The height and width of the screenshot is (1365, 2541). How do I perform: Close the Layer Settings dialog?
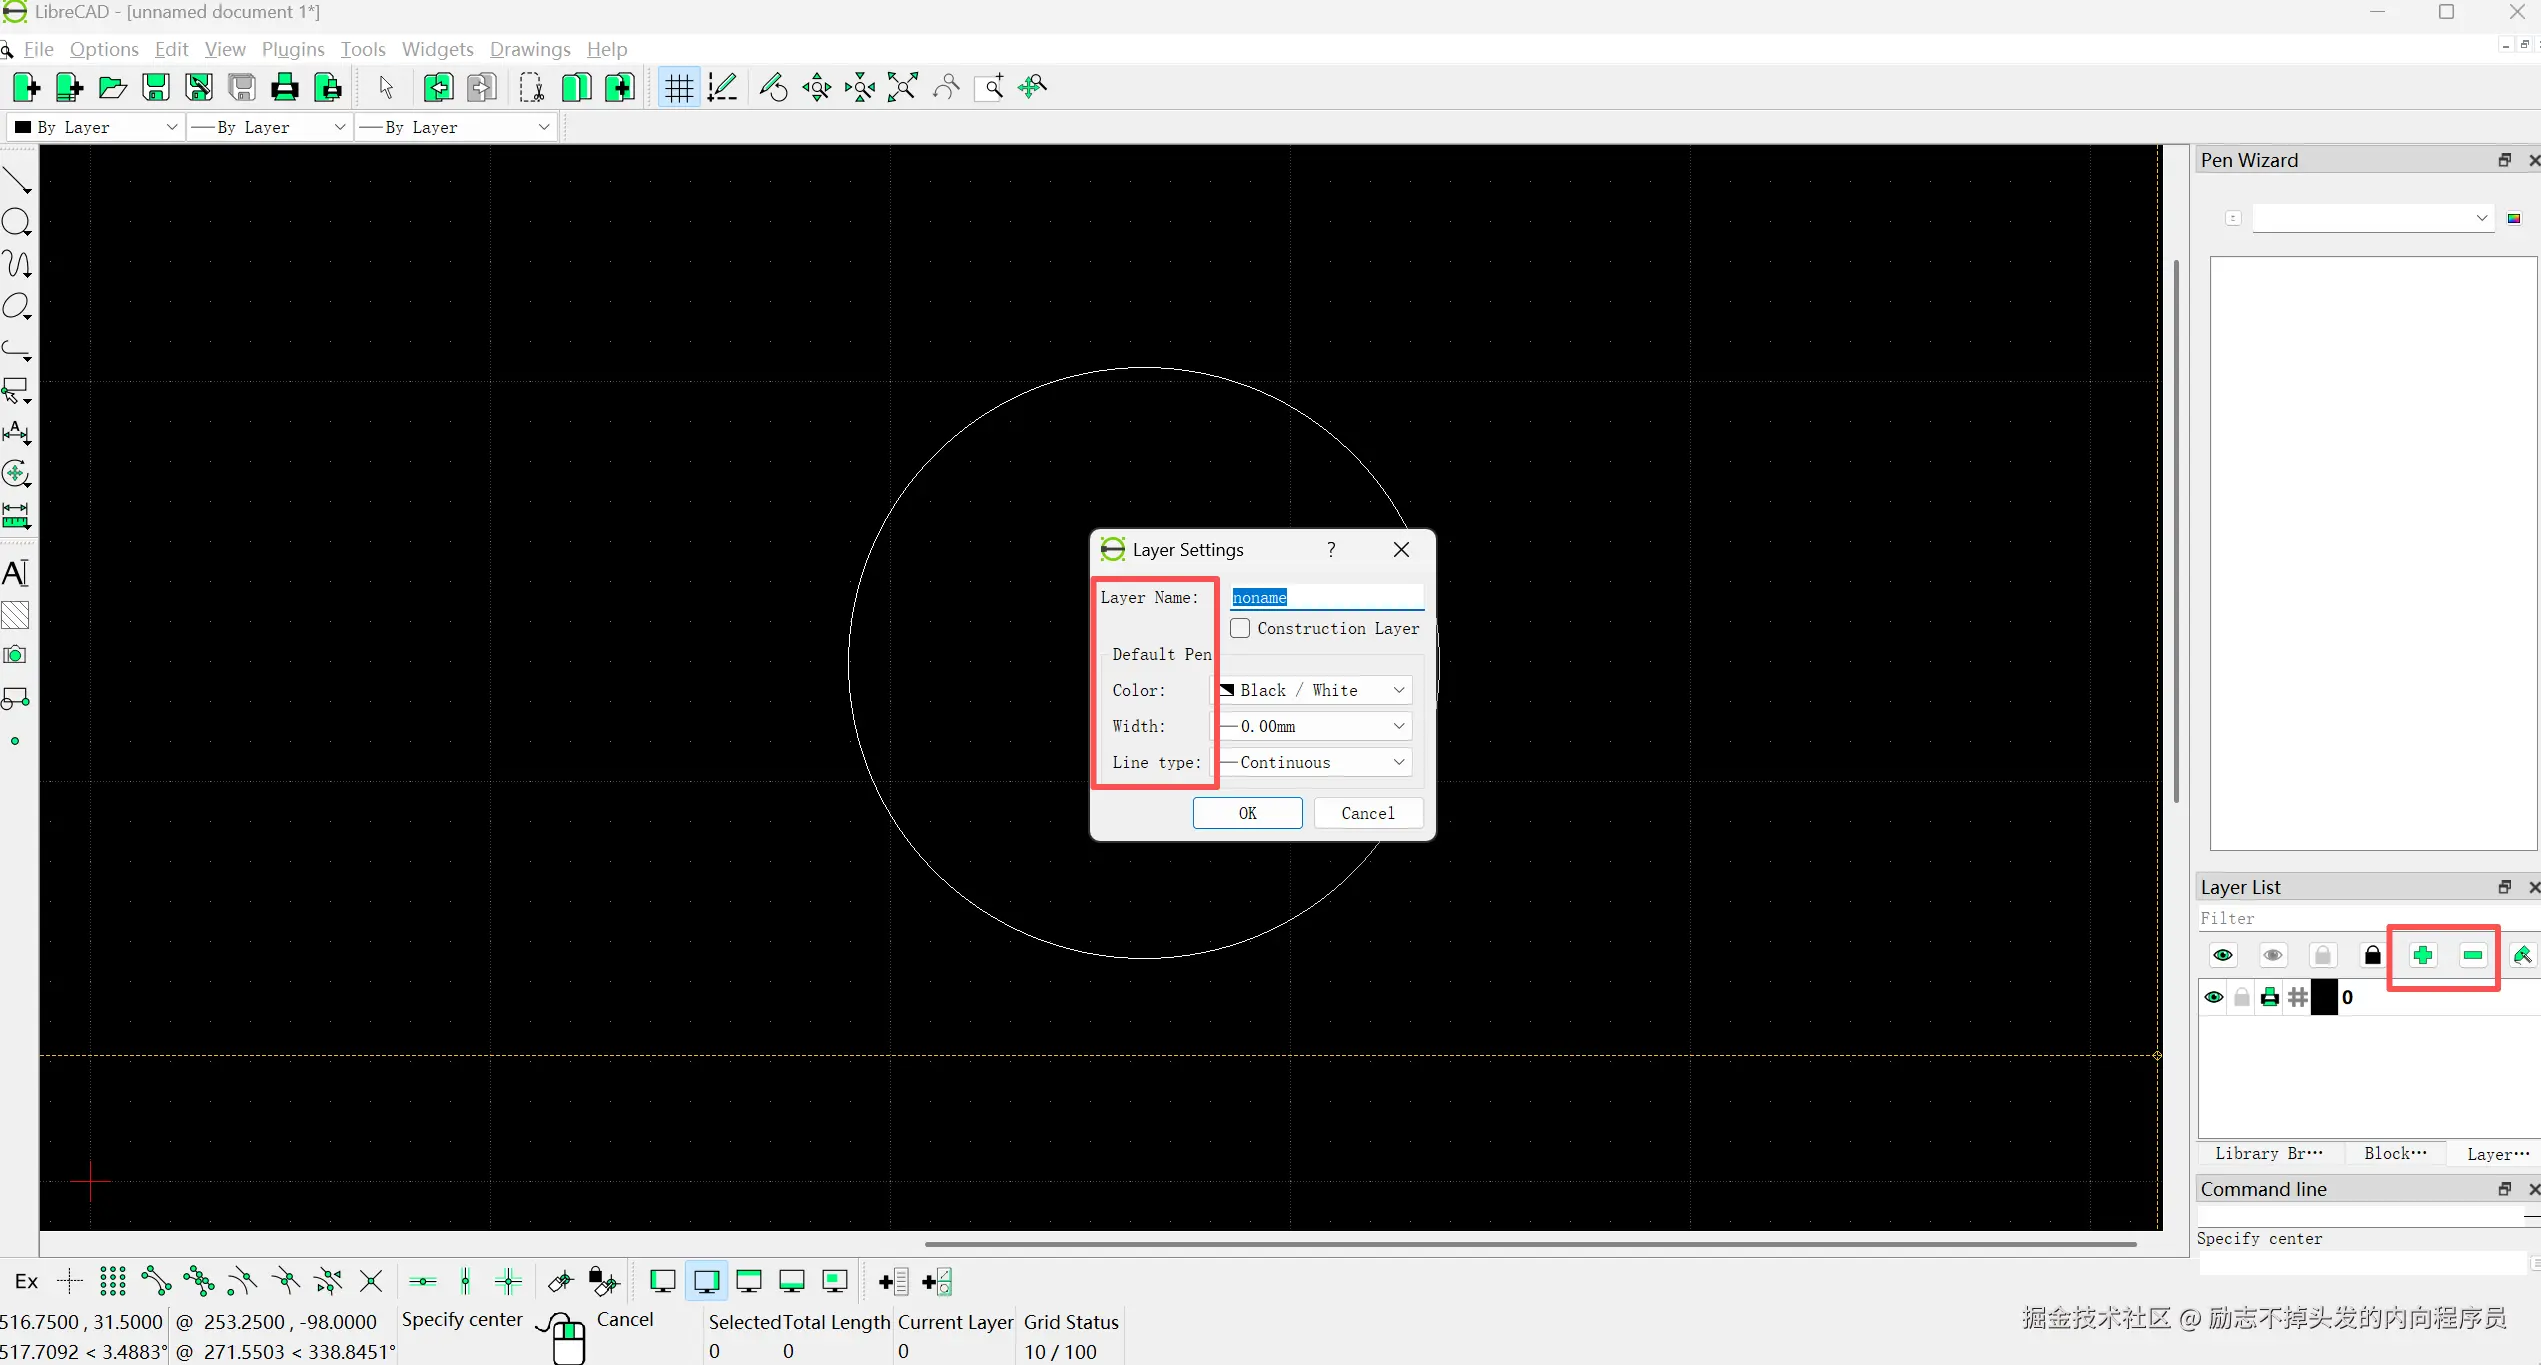tap(1401, 549)
